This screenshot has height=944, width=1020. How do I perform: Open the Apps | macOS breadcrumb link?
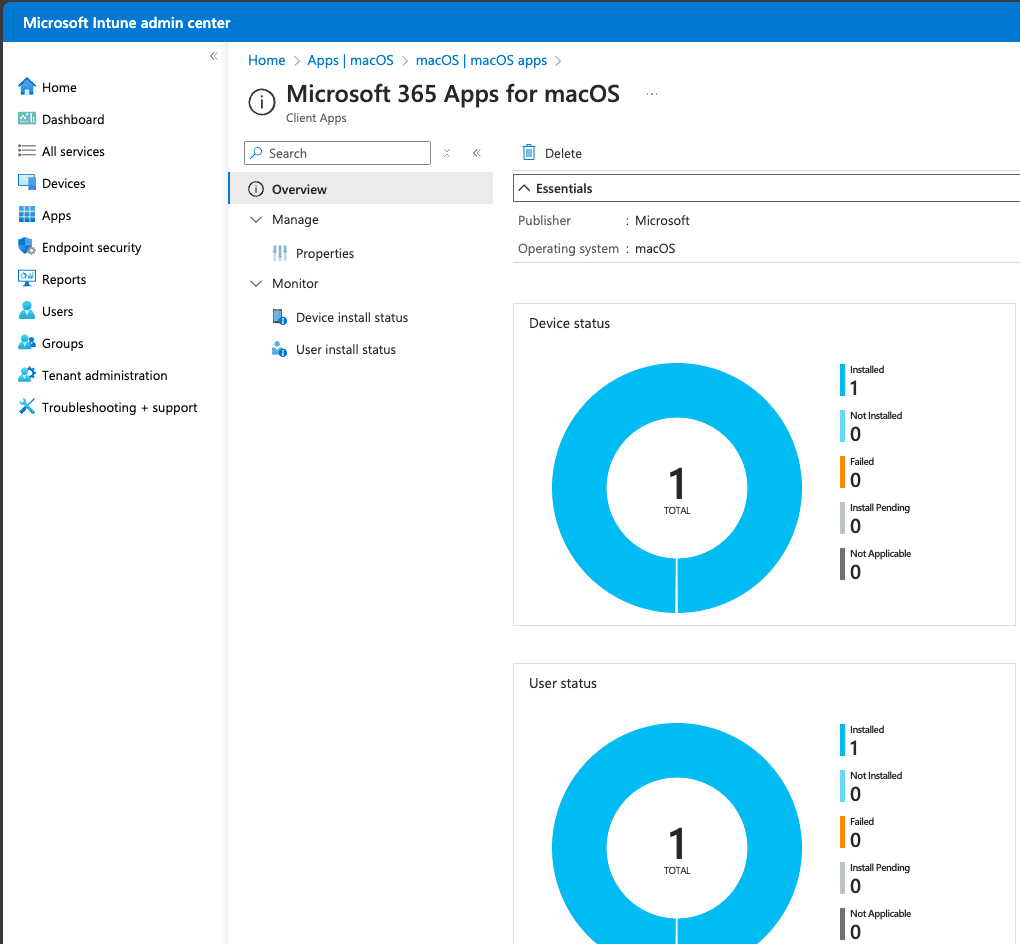(x=350, y=60)
